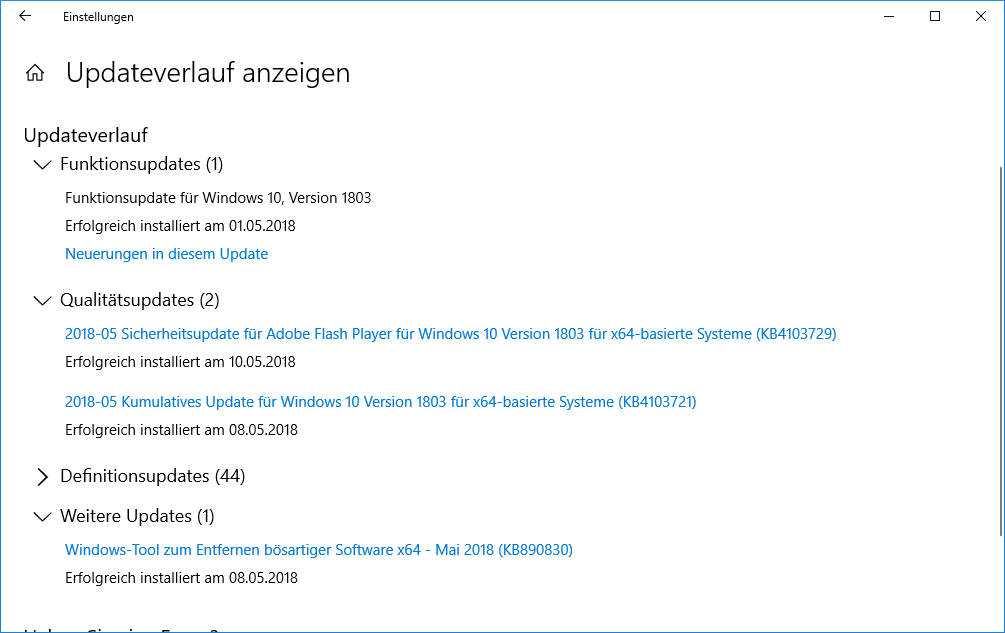Open malicious software tool KB890830 link
Viewport: 1005px width, 633px height.
click(x=319, y=550)
